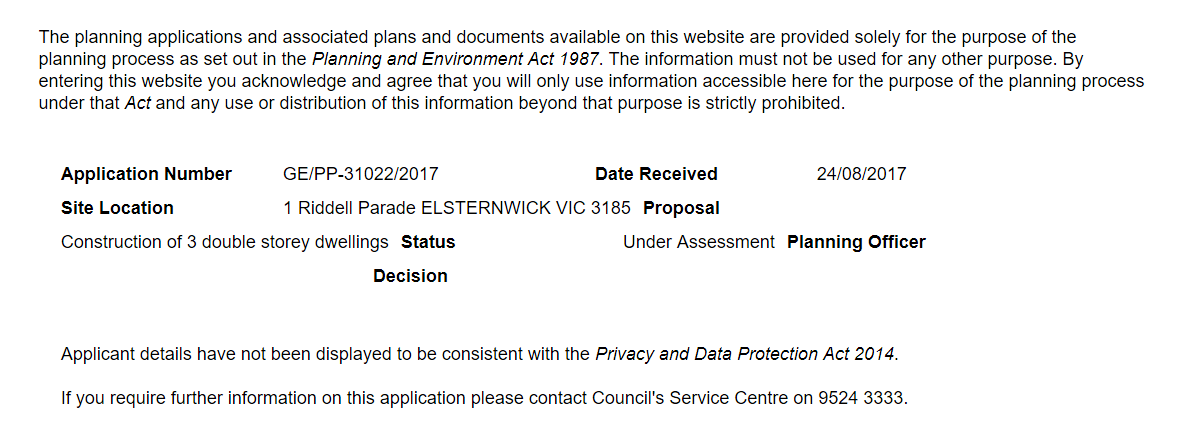The image size is (1192, 443).
Task: Click the Site Location label
Action: click(x=117, y=208)
